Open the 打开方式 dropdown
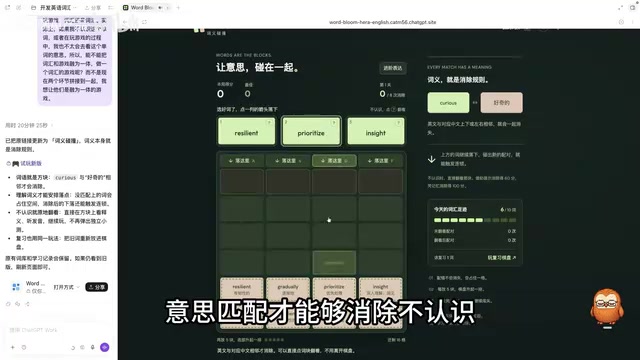640x360 pixels. coord(66,287)
